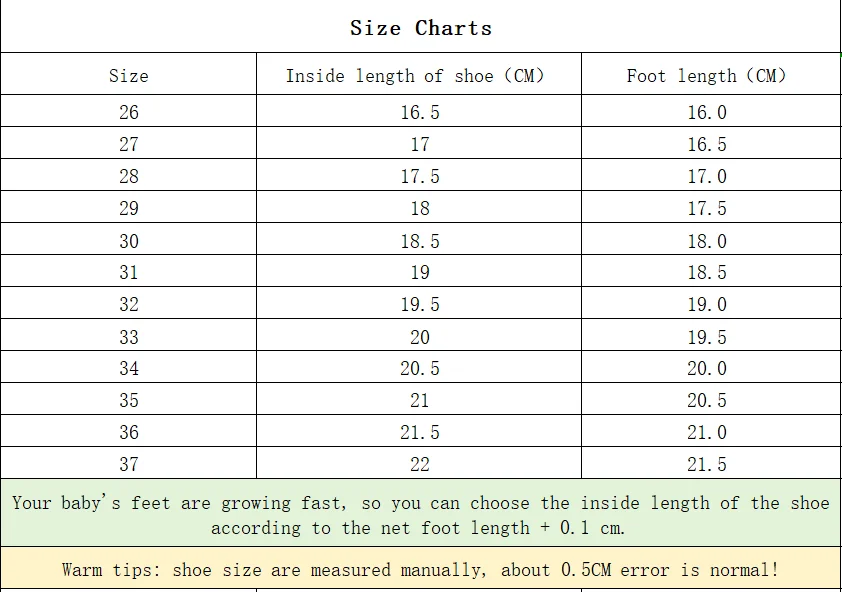The image size is (842, 592).
Task: Select size 26 cell
Action: 129,112
